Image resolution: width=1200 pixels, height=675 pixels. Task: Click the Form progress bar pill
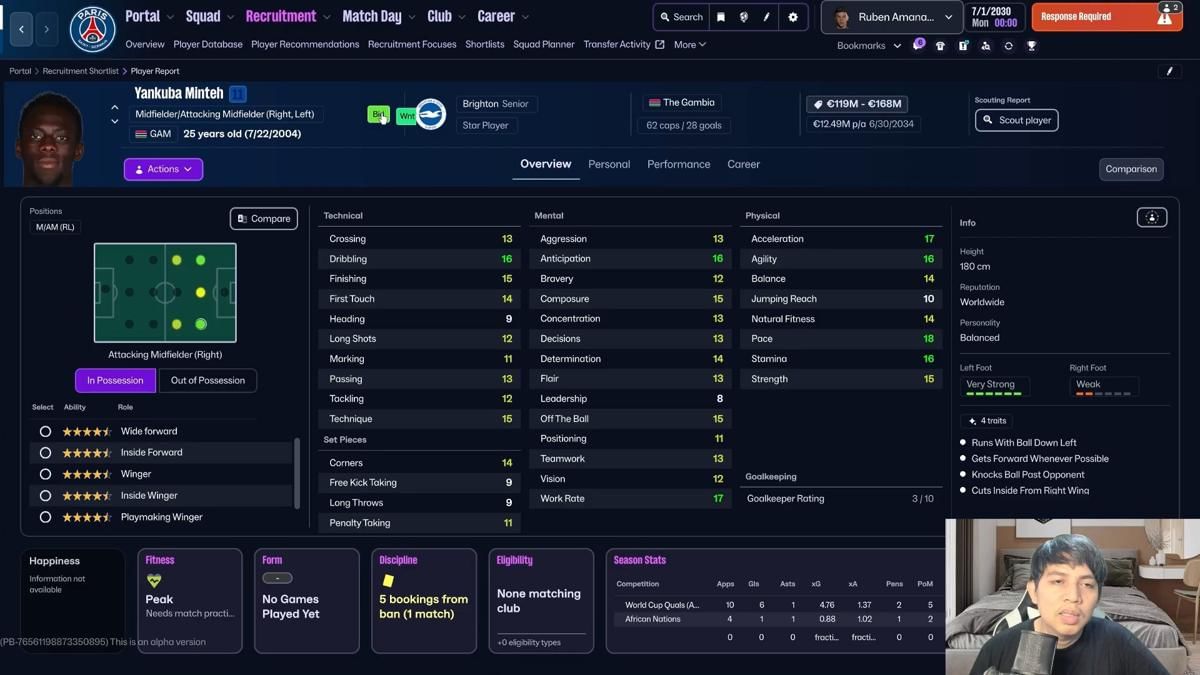(277, 577)
